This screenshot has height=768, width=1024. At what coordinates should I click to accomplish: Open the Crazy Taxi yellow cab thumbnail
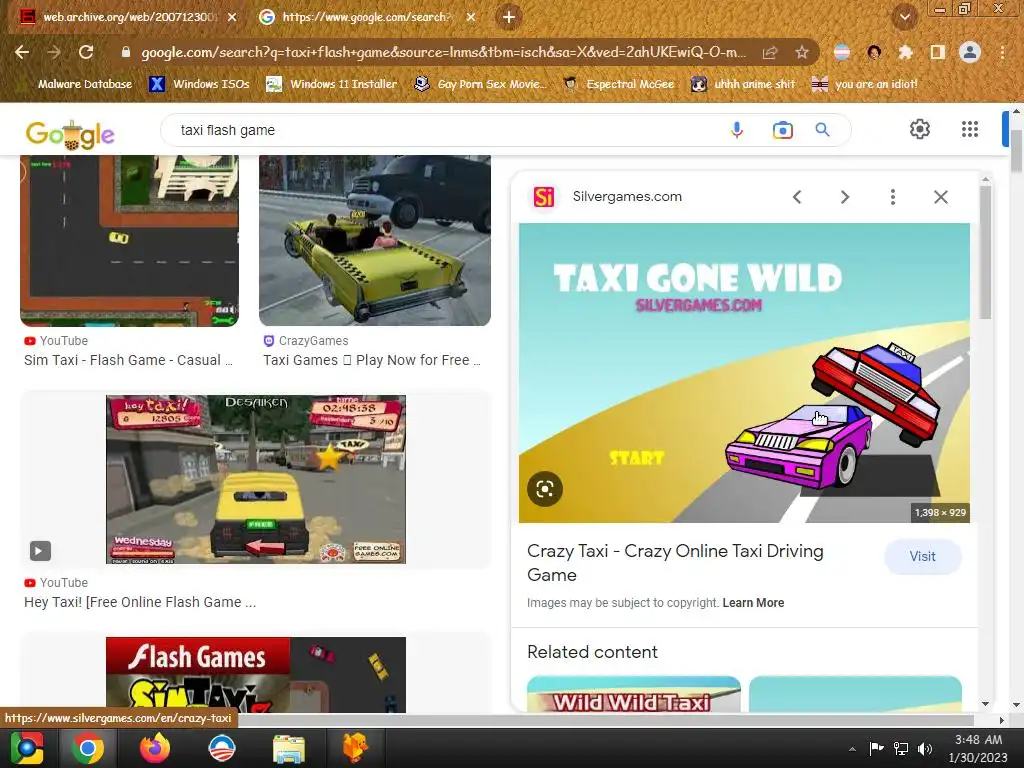pyautogui.click(x=375, y=240)
